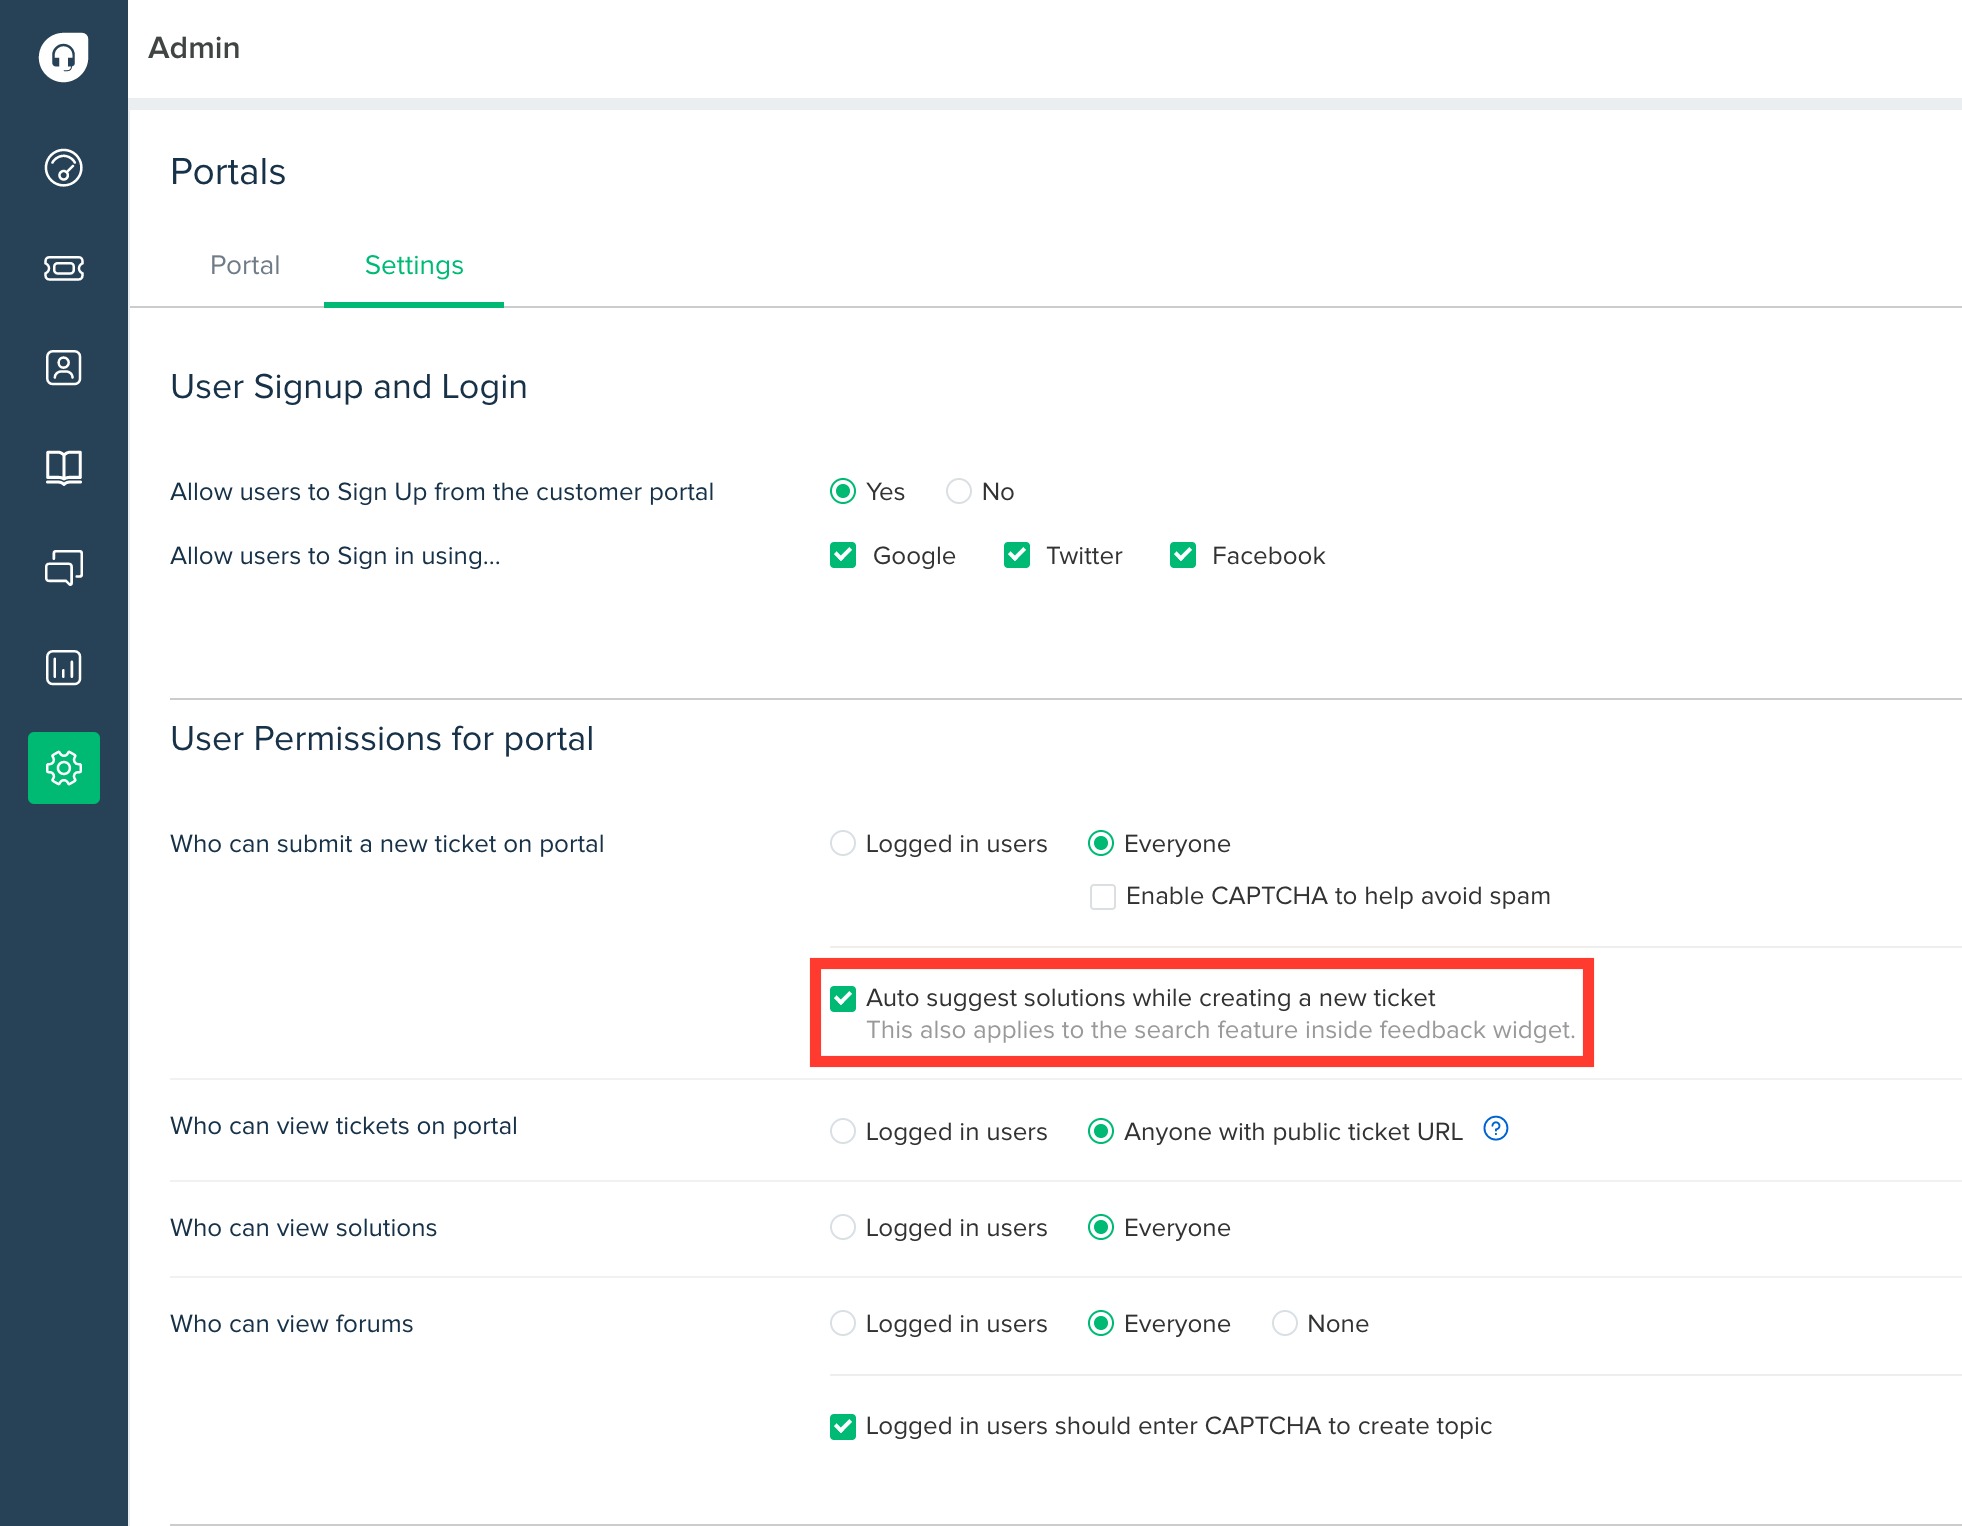Uncheck the Google sign-in checkbox

pos(843,555)
